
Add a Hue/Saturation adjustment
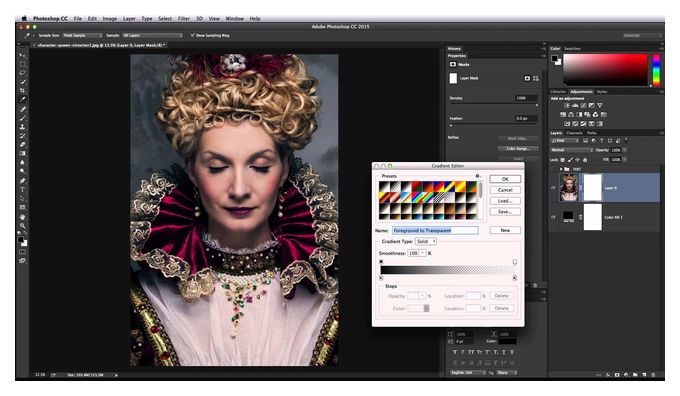(563, 115)
